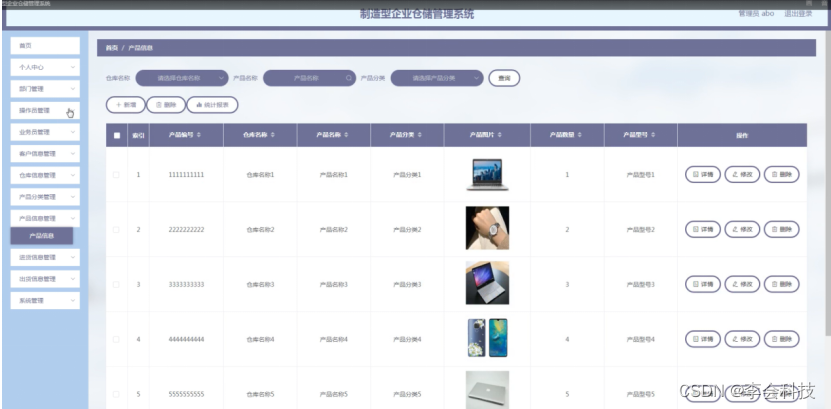Screen dimensions: 831x409
Task: Open the laptop image in row 1
Action: click(487, 174)
